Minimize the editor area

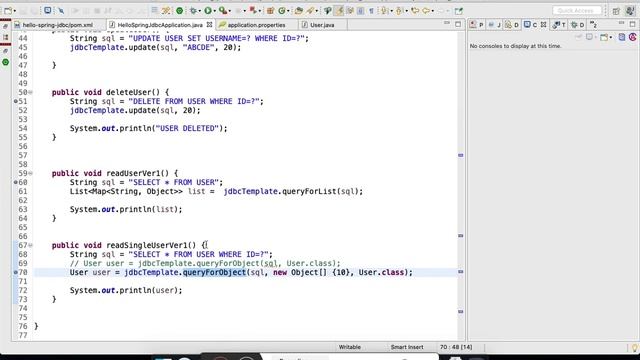coord(447,23)
